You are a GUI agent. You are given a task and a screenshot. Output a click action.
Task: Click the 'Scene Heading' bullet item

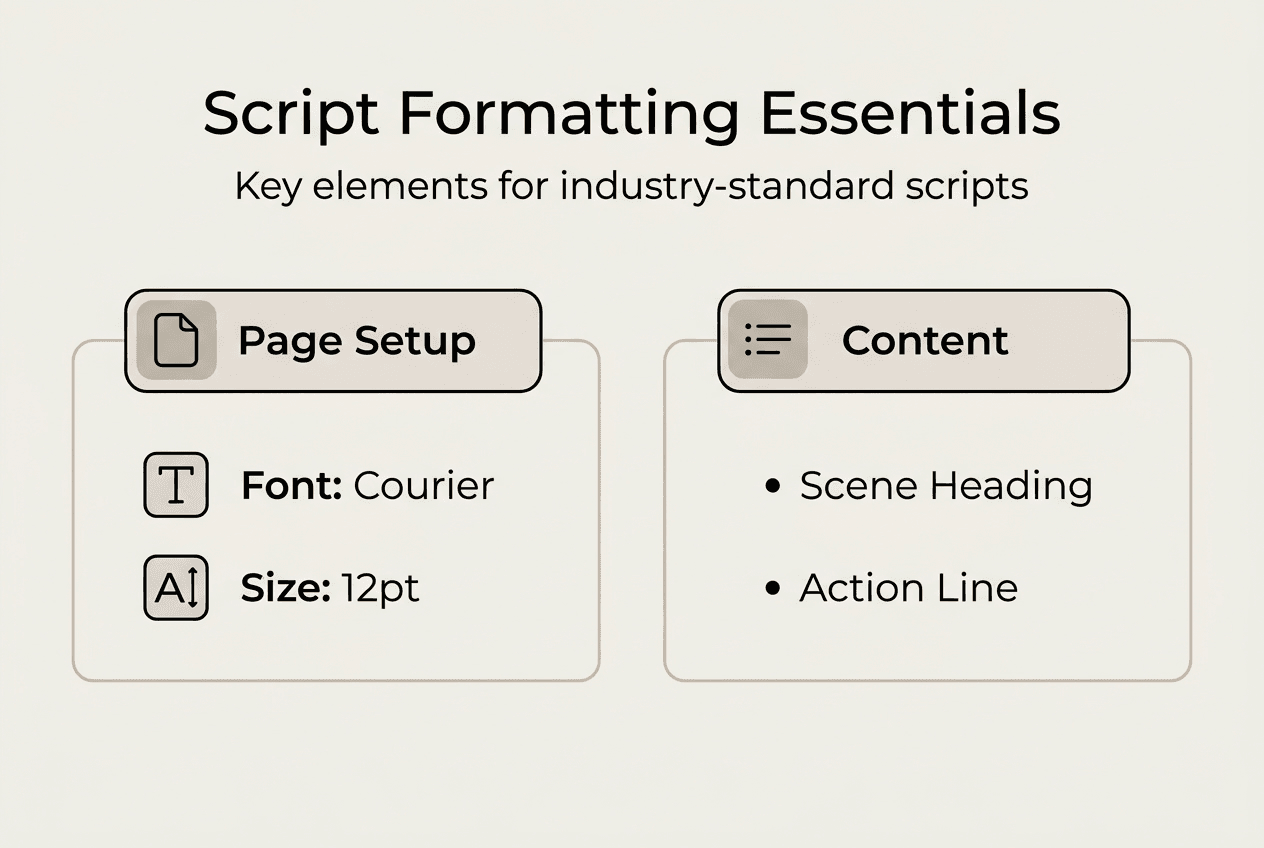tap(927, 486)
